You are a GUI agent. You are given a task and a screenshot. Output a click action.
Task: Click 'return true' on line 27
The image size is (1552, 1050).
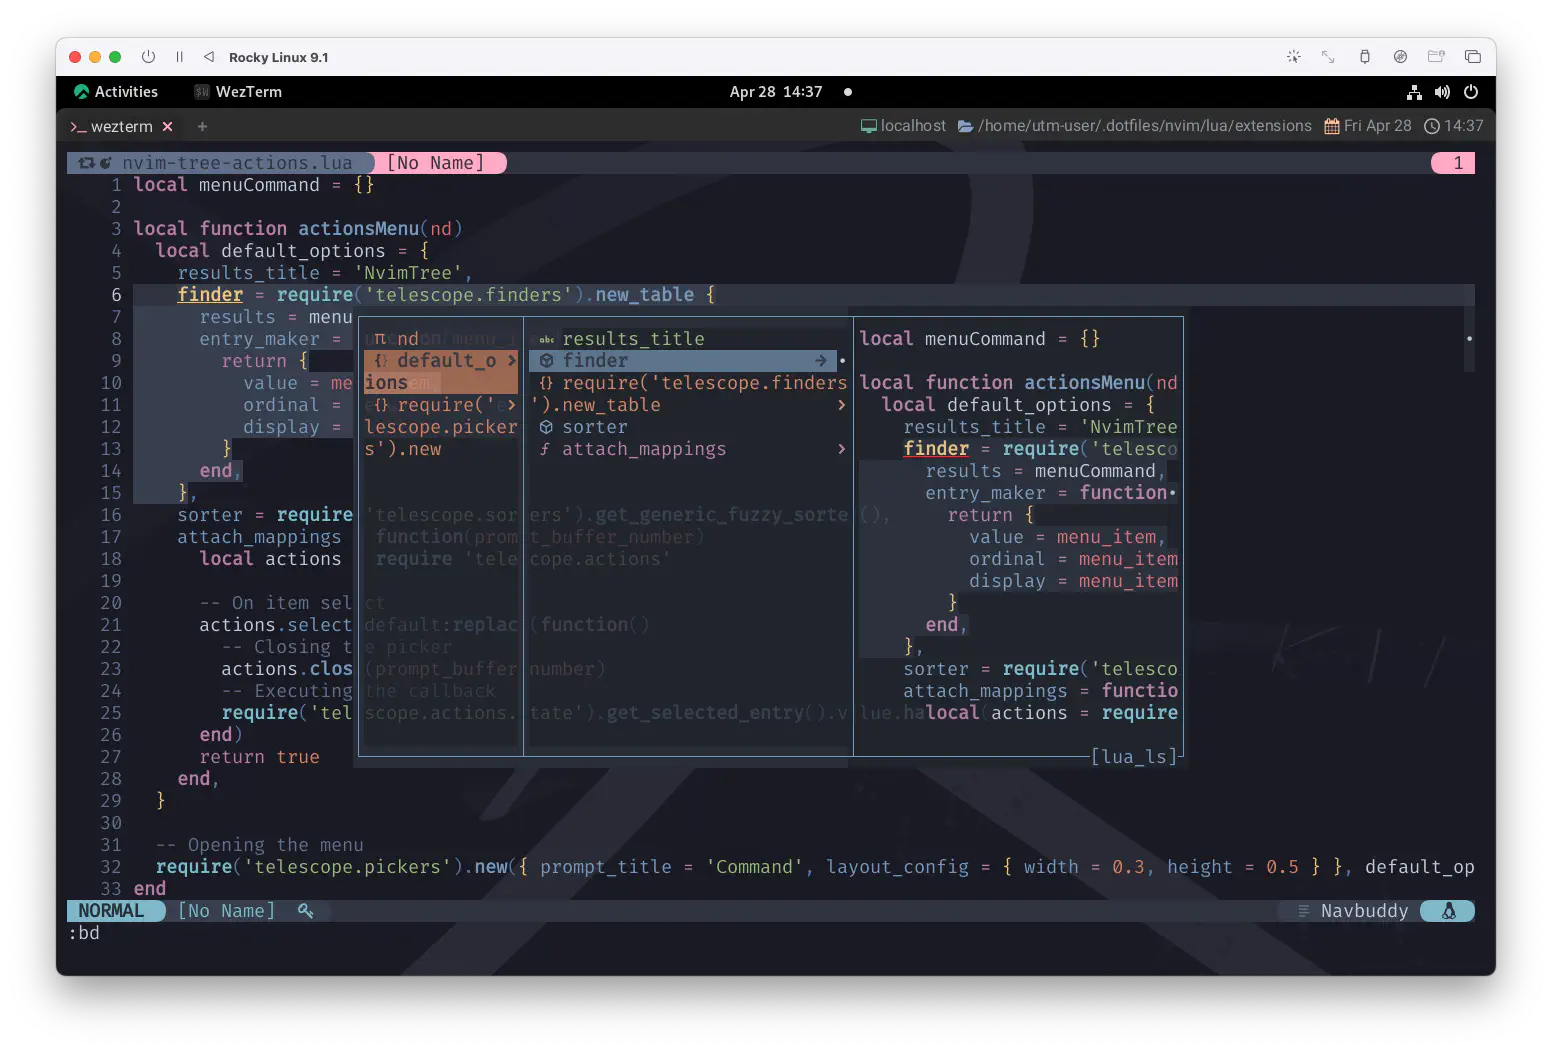[259, 757]
